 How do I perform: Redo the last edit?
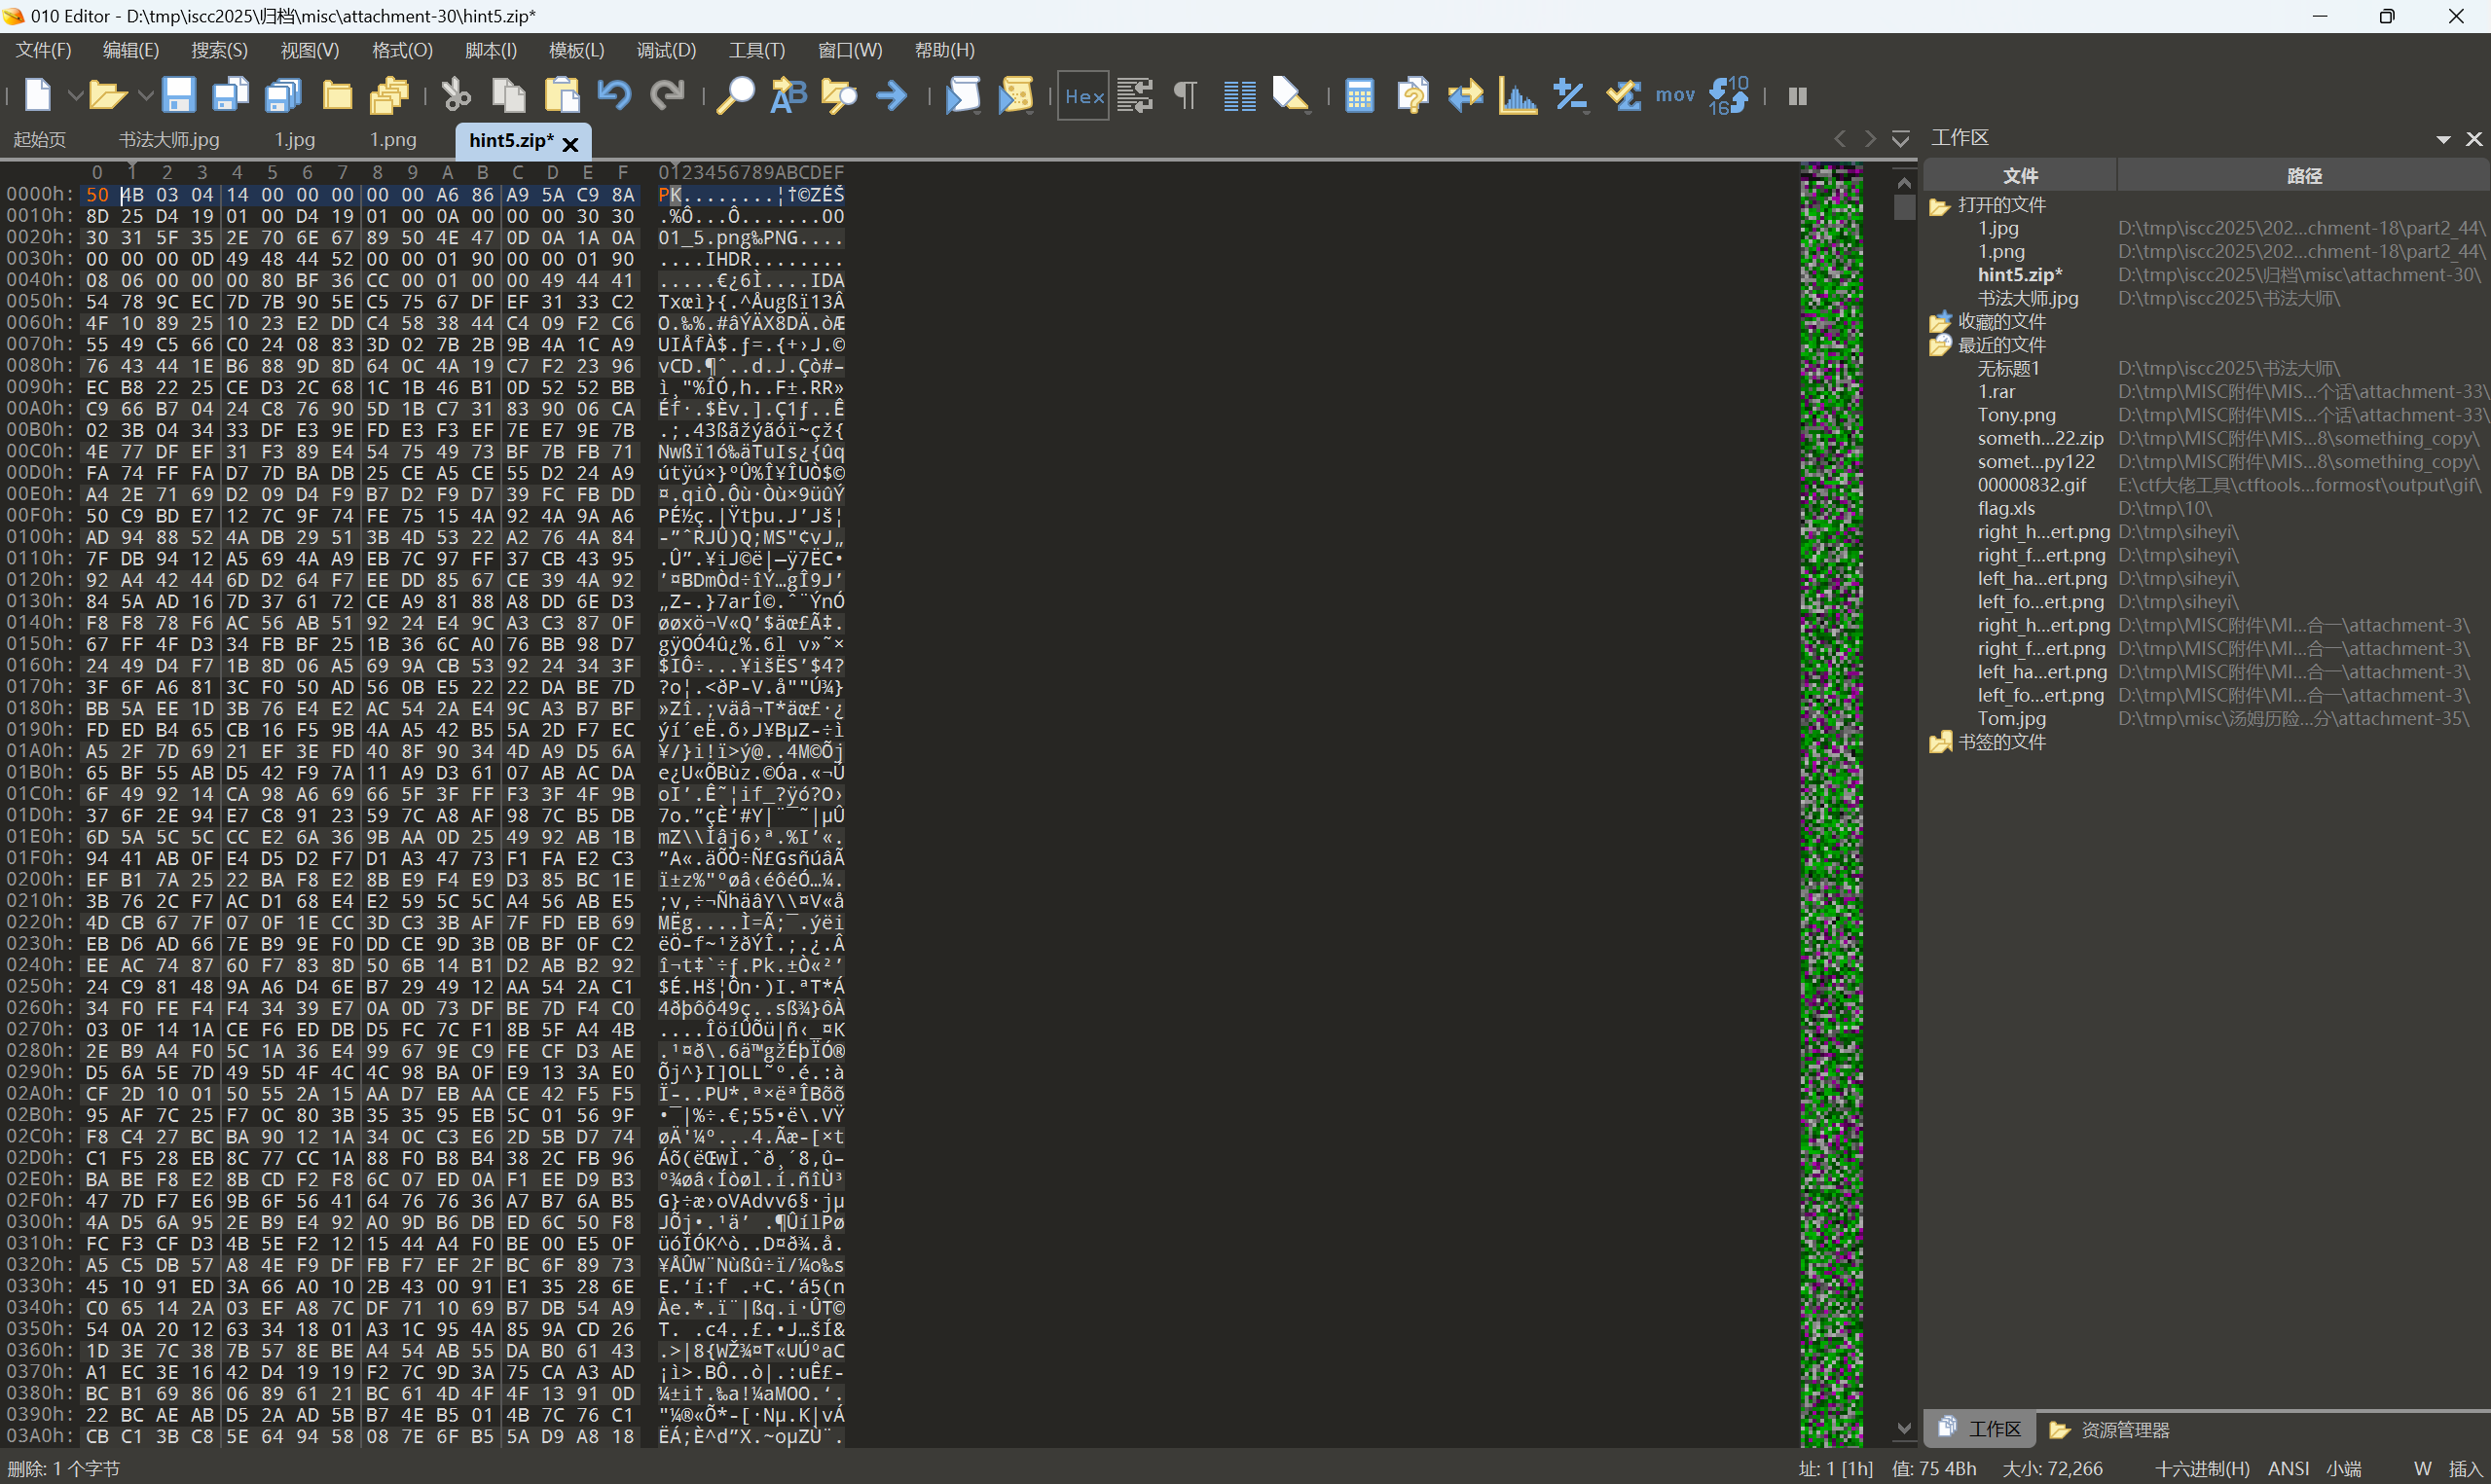667,96
